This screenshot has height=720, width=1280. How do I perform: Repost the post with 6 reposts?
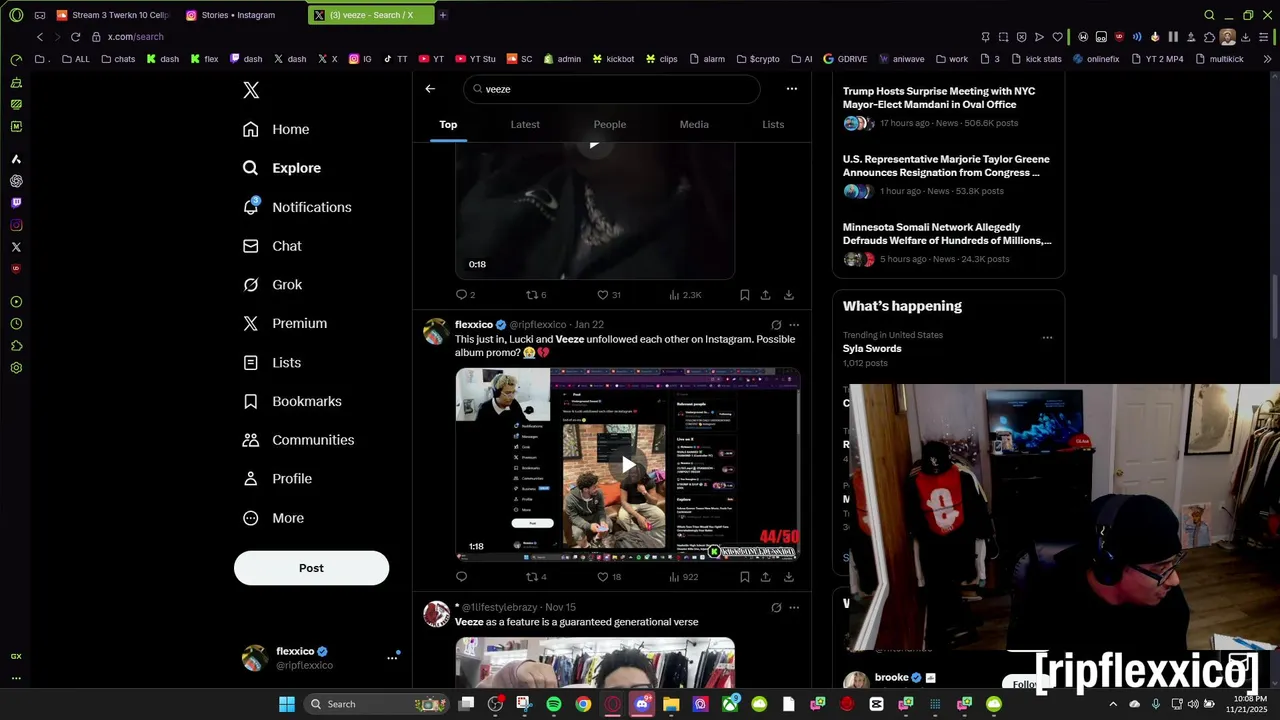point(536,295)
